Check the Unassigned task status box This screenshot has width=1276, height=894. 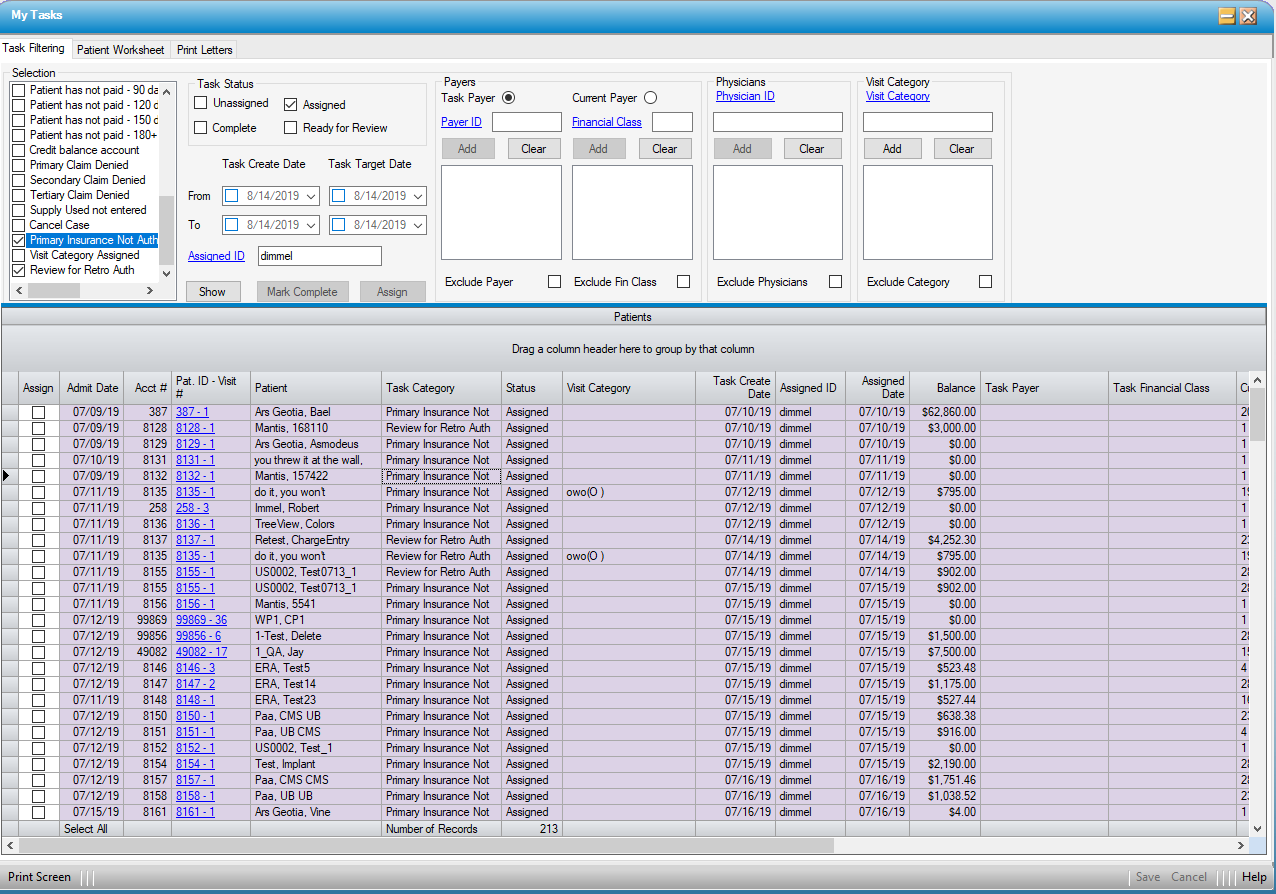[201, 103]
